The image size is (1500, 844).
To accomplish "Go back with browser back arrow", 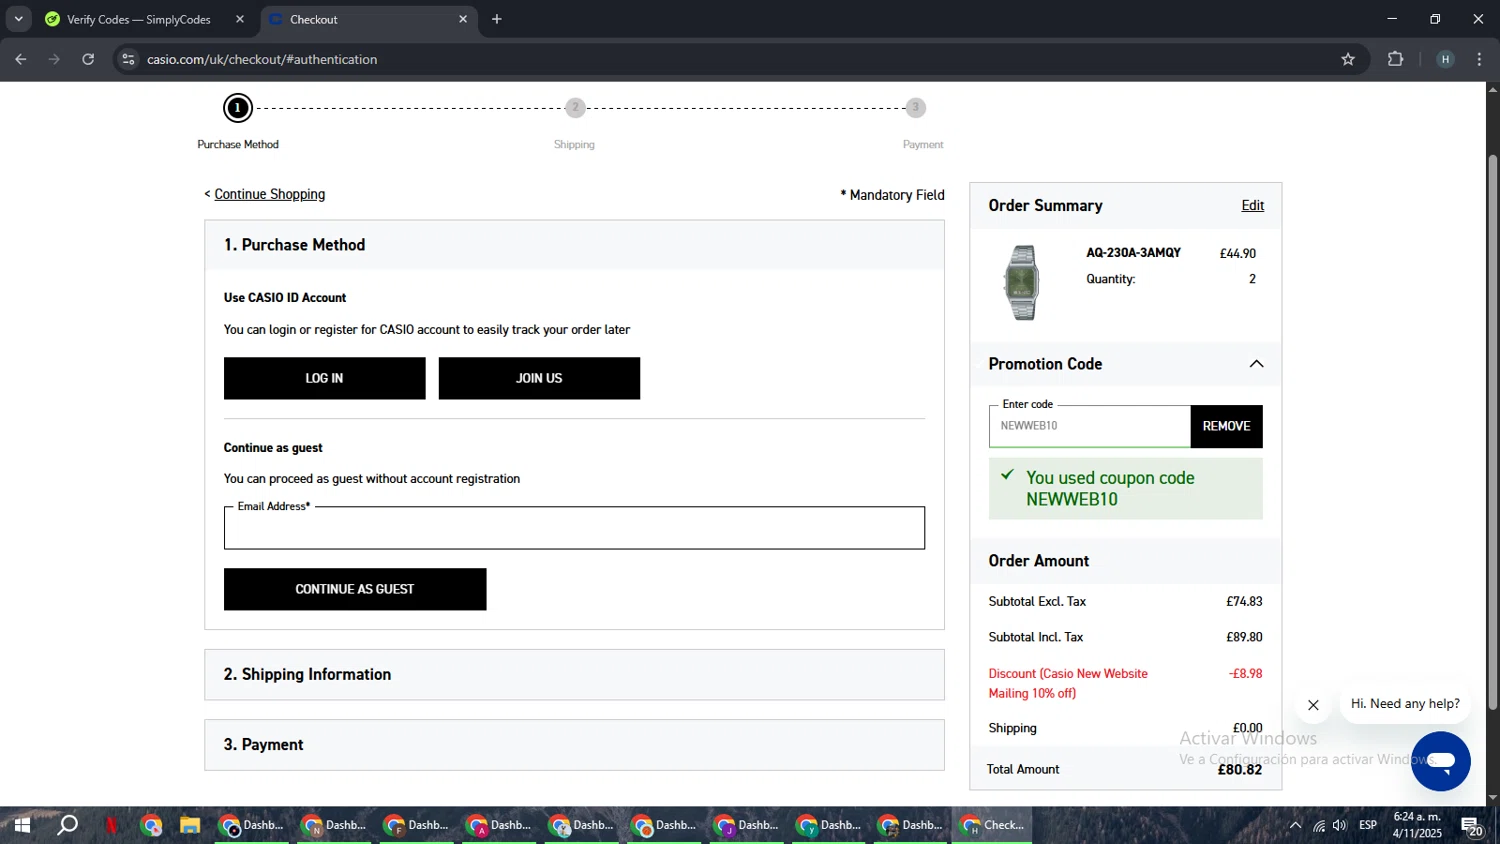I will 21,59.
